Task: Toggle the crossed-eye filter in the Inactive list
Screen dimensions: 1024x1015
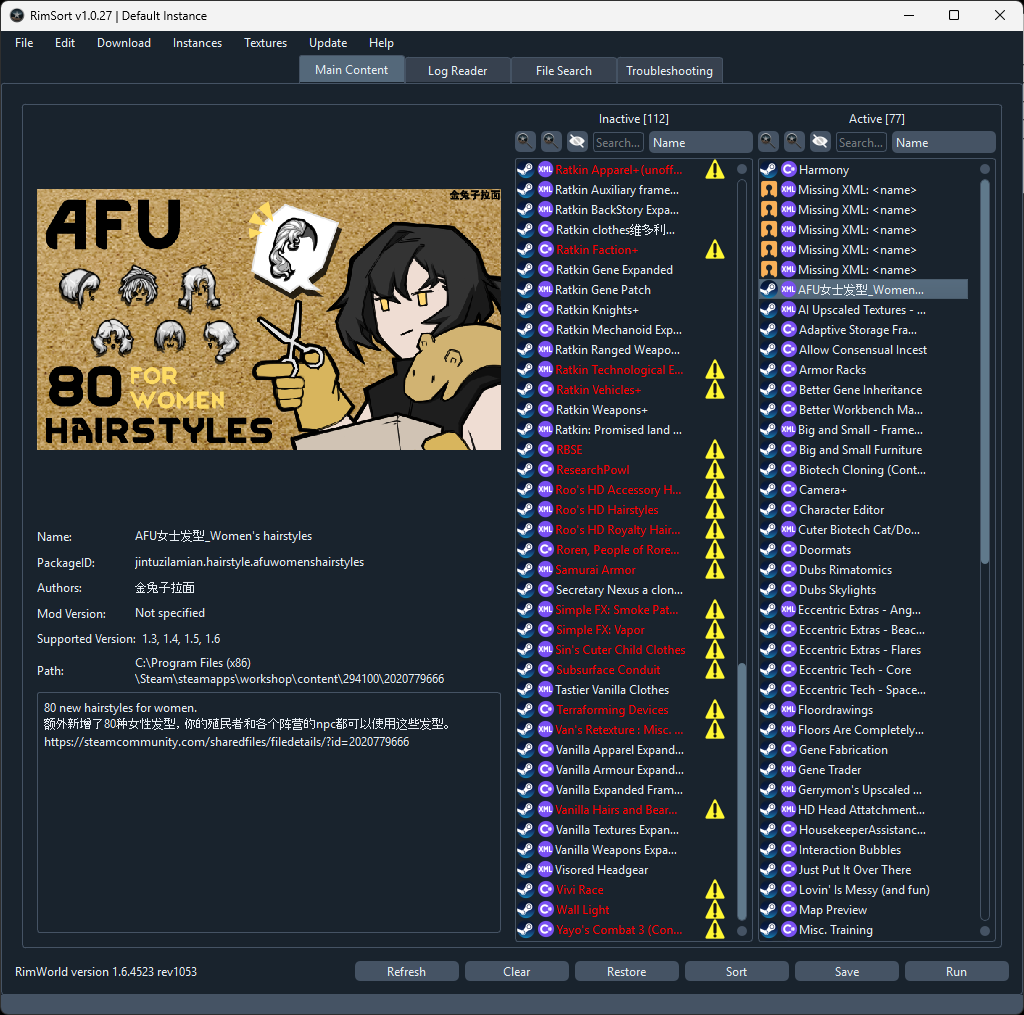Action: point(577,142)
